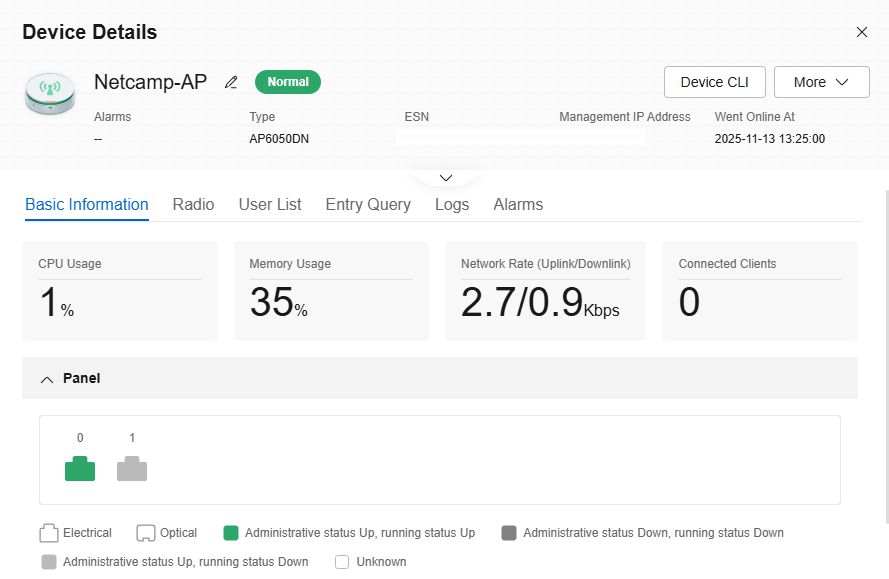Screen dimensions: 889x579
Task: Select green port 0 in Panel
Action: click(x=80, y=469)
